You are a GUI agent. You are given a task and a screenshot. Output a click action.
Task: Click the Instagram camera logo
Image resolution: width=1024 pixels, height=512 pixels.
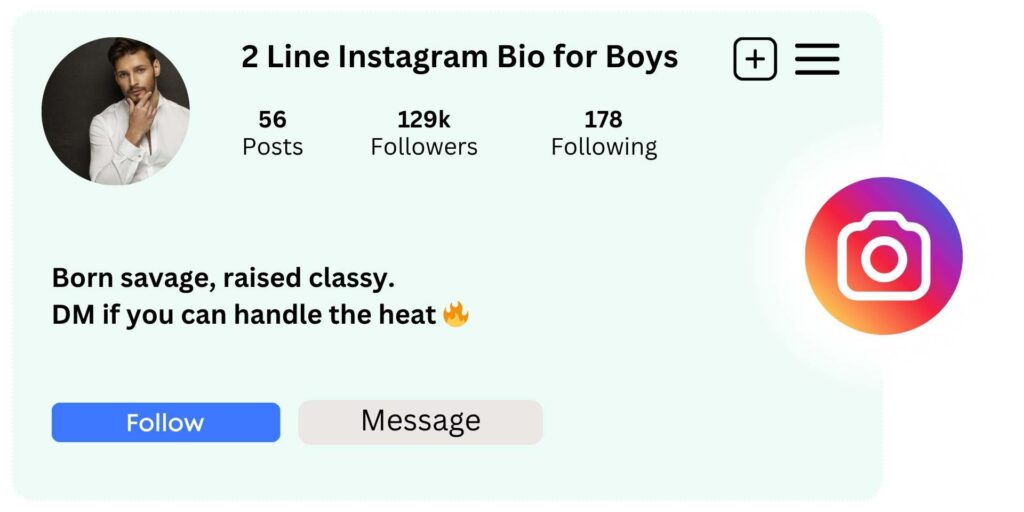[x=883, y=256]
